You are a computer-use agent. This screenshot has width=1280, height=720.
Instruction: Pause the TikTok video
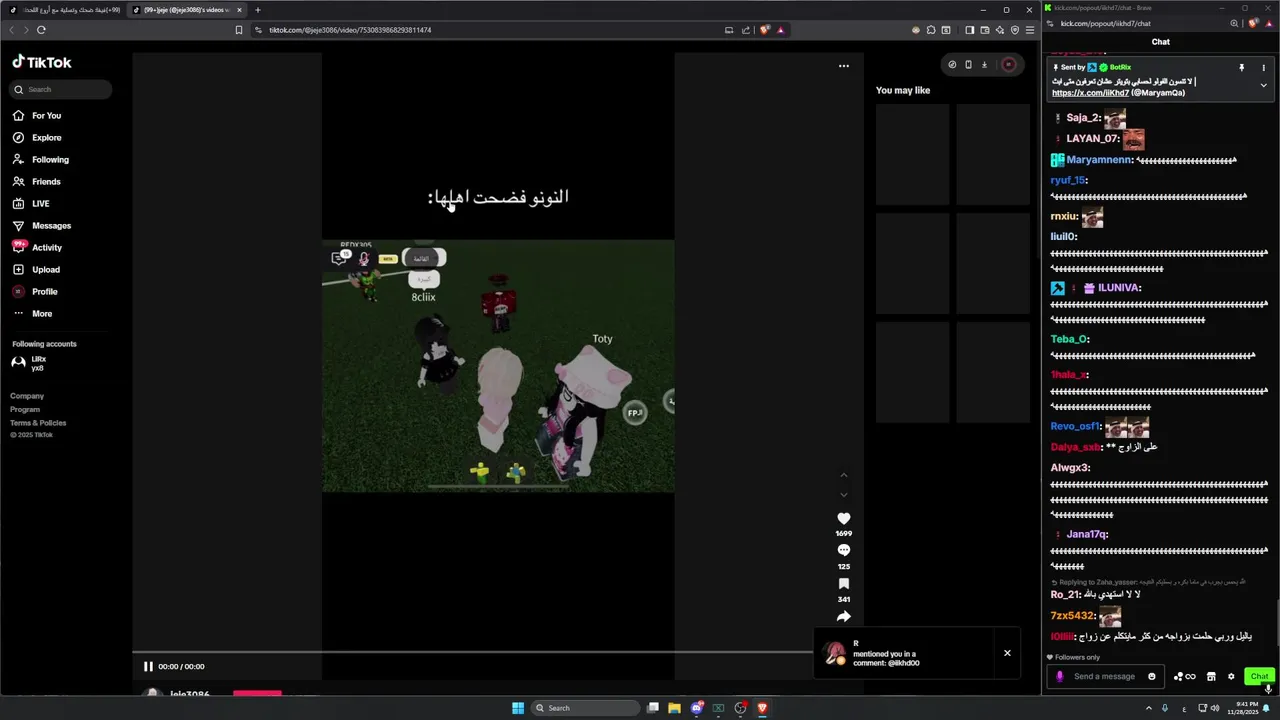click(x=148, y=666)
